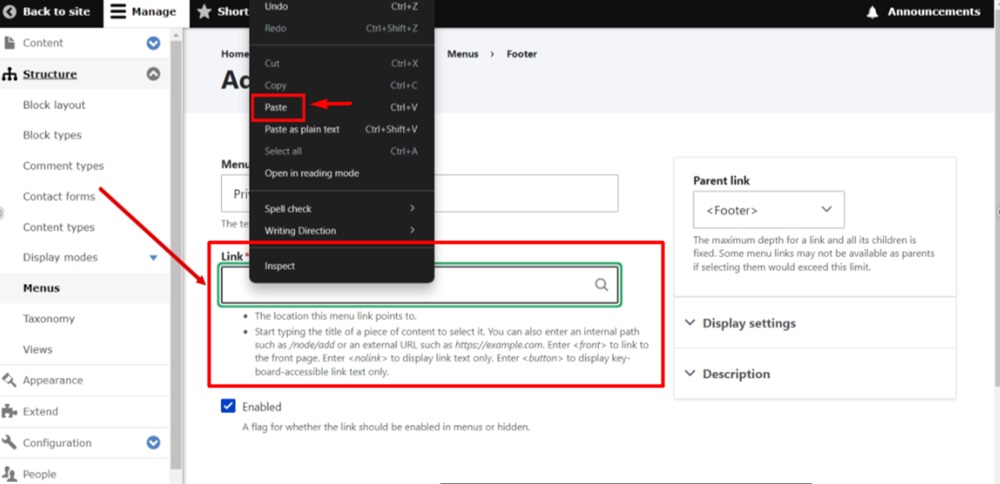Screen dimensions: 1000x484
Task: Open Writing Direction submenu
Action: (341, 230)
